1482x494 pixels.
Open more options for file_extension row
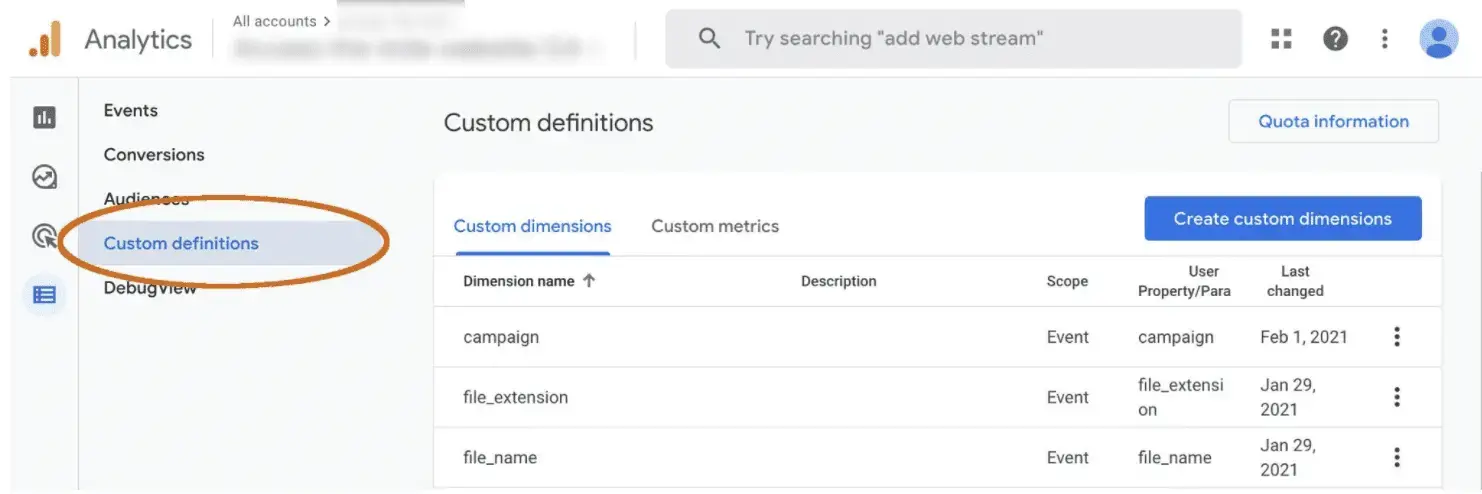tap(1397, 397)
